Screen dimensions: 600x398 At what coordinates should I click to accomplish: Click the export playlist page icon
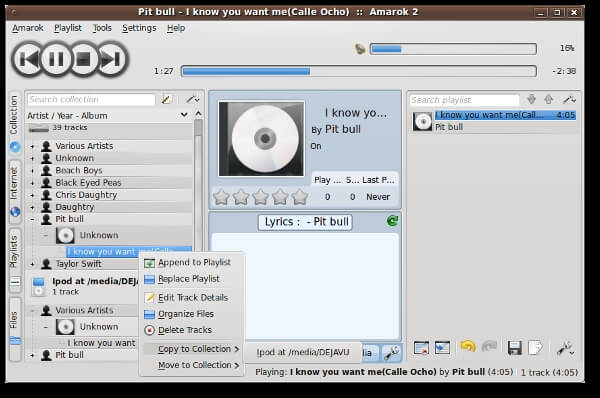pos(535,347)
